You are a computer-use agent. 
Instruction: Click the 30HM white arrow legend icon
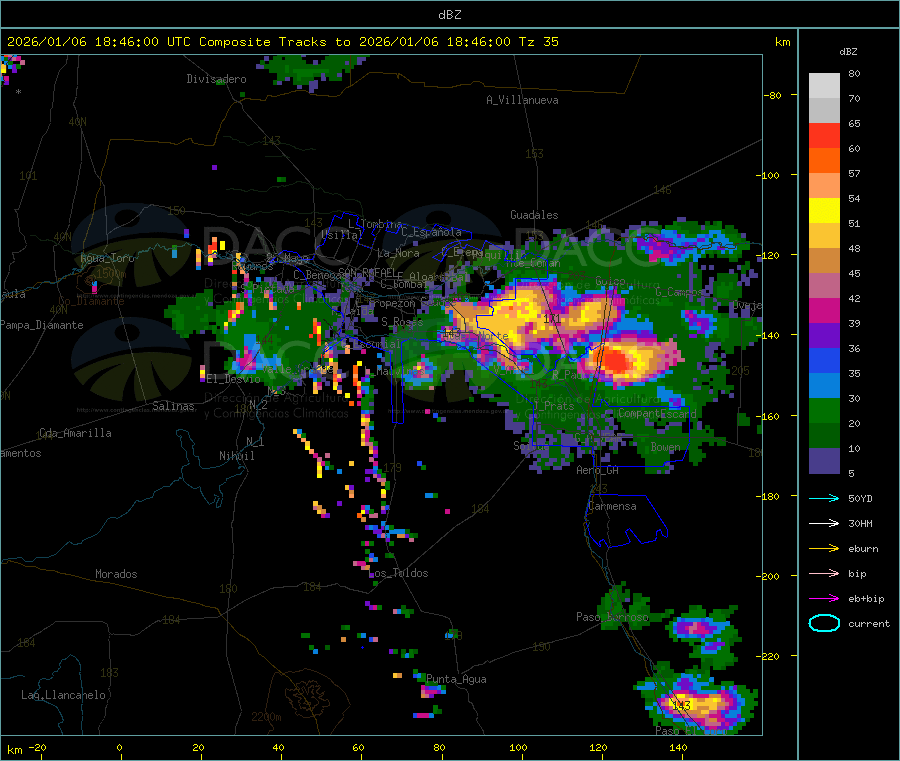824,523
